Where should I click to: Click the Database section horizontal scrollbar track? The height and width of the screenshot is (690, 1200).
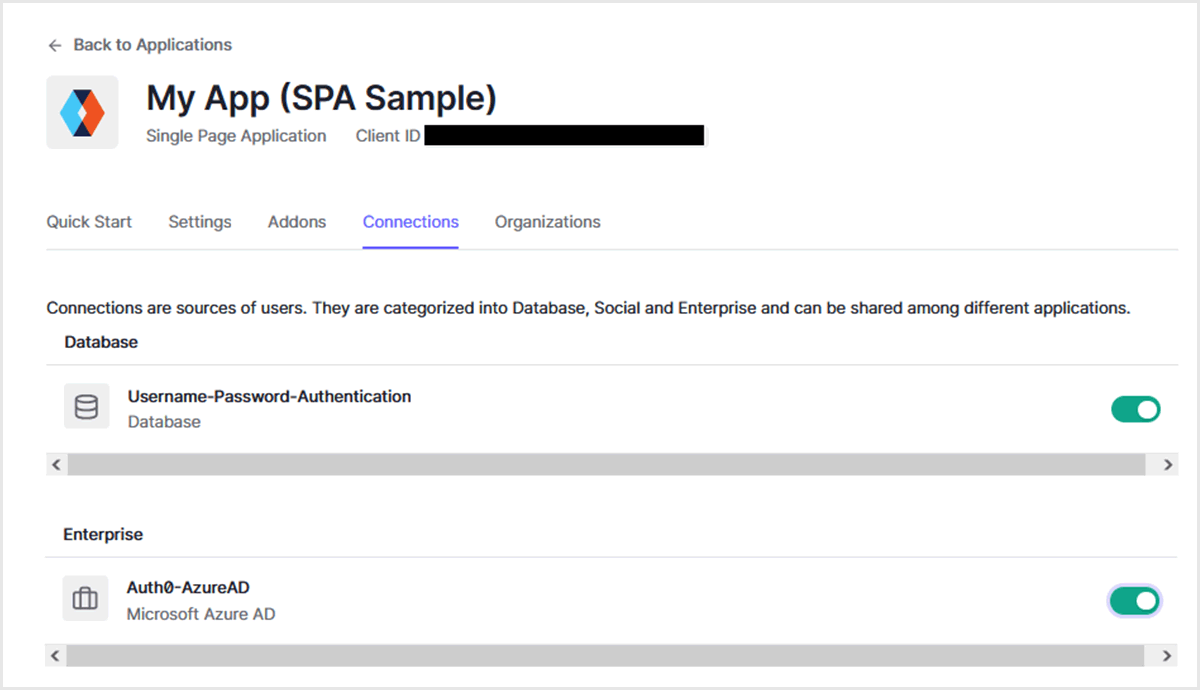pos(606,464)
